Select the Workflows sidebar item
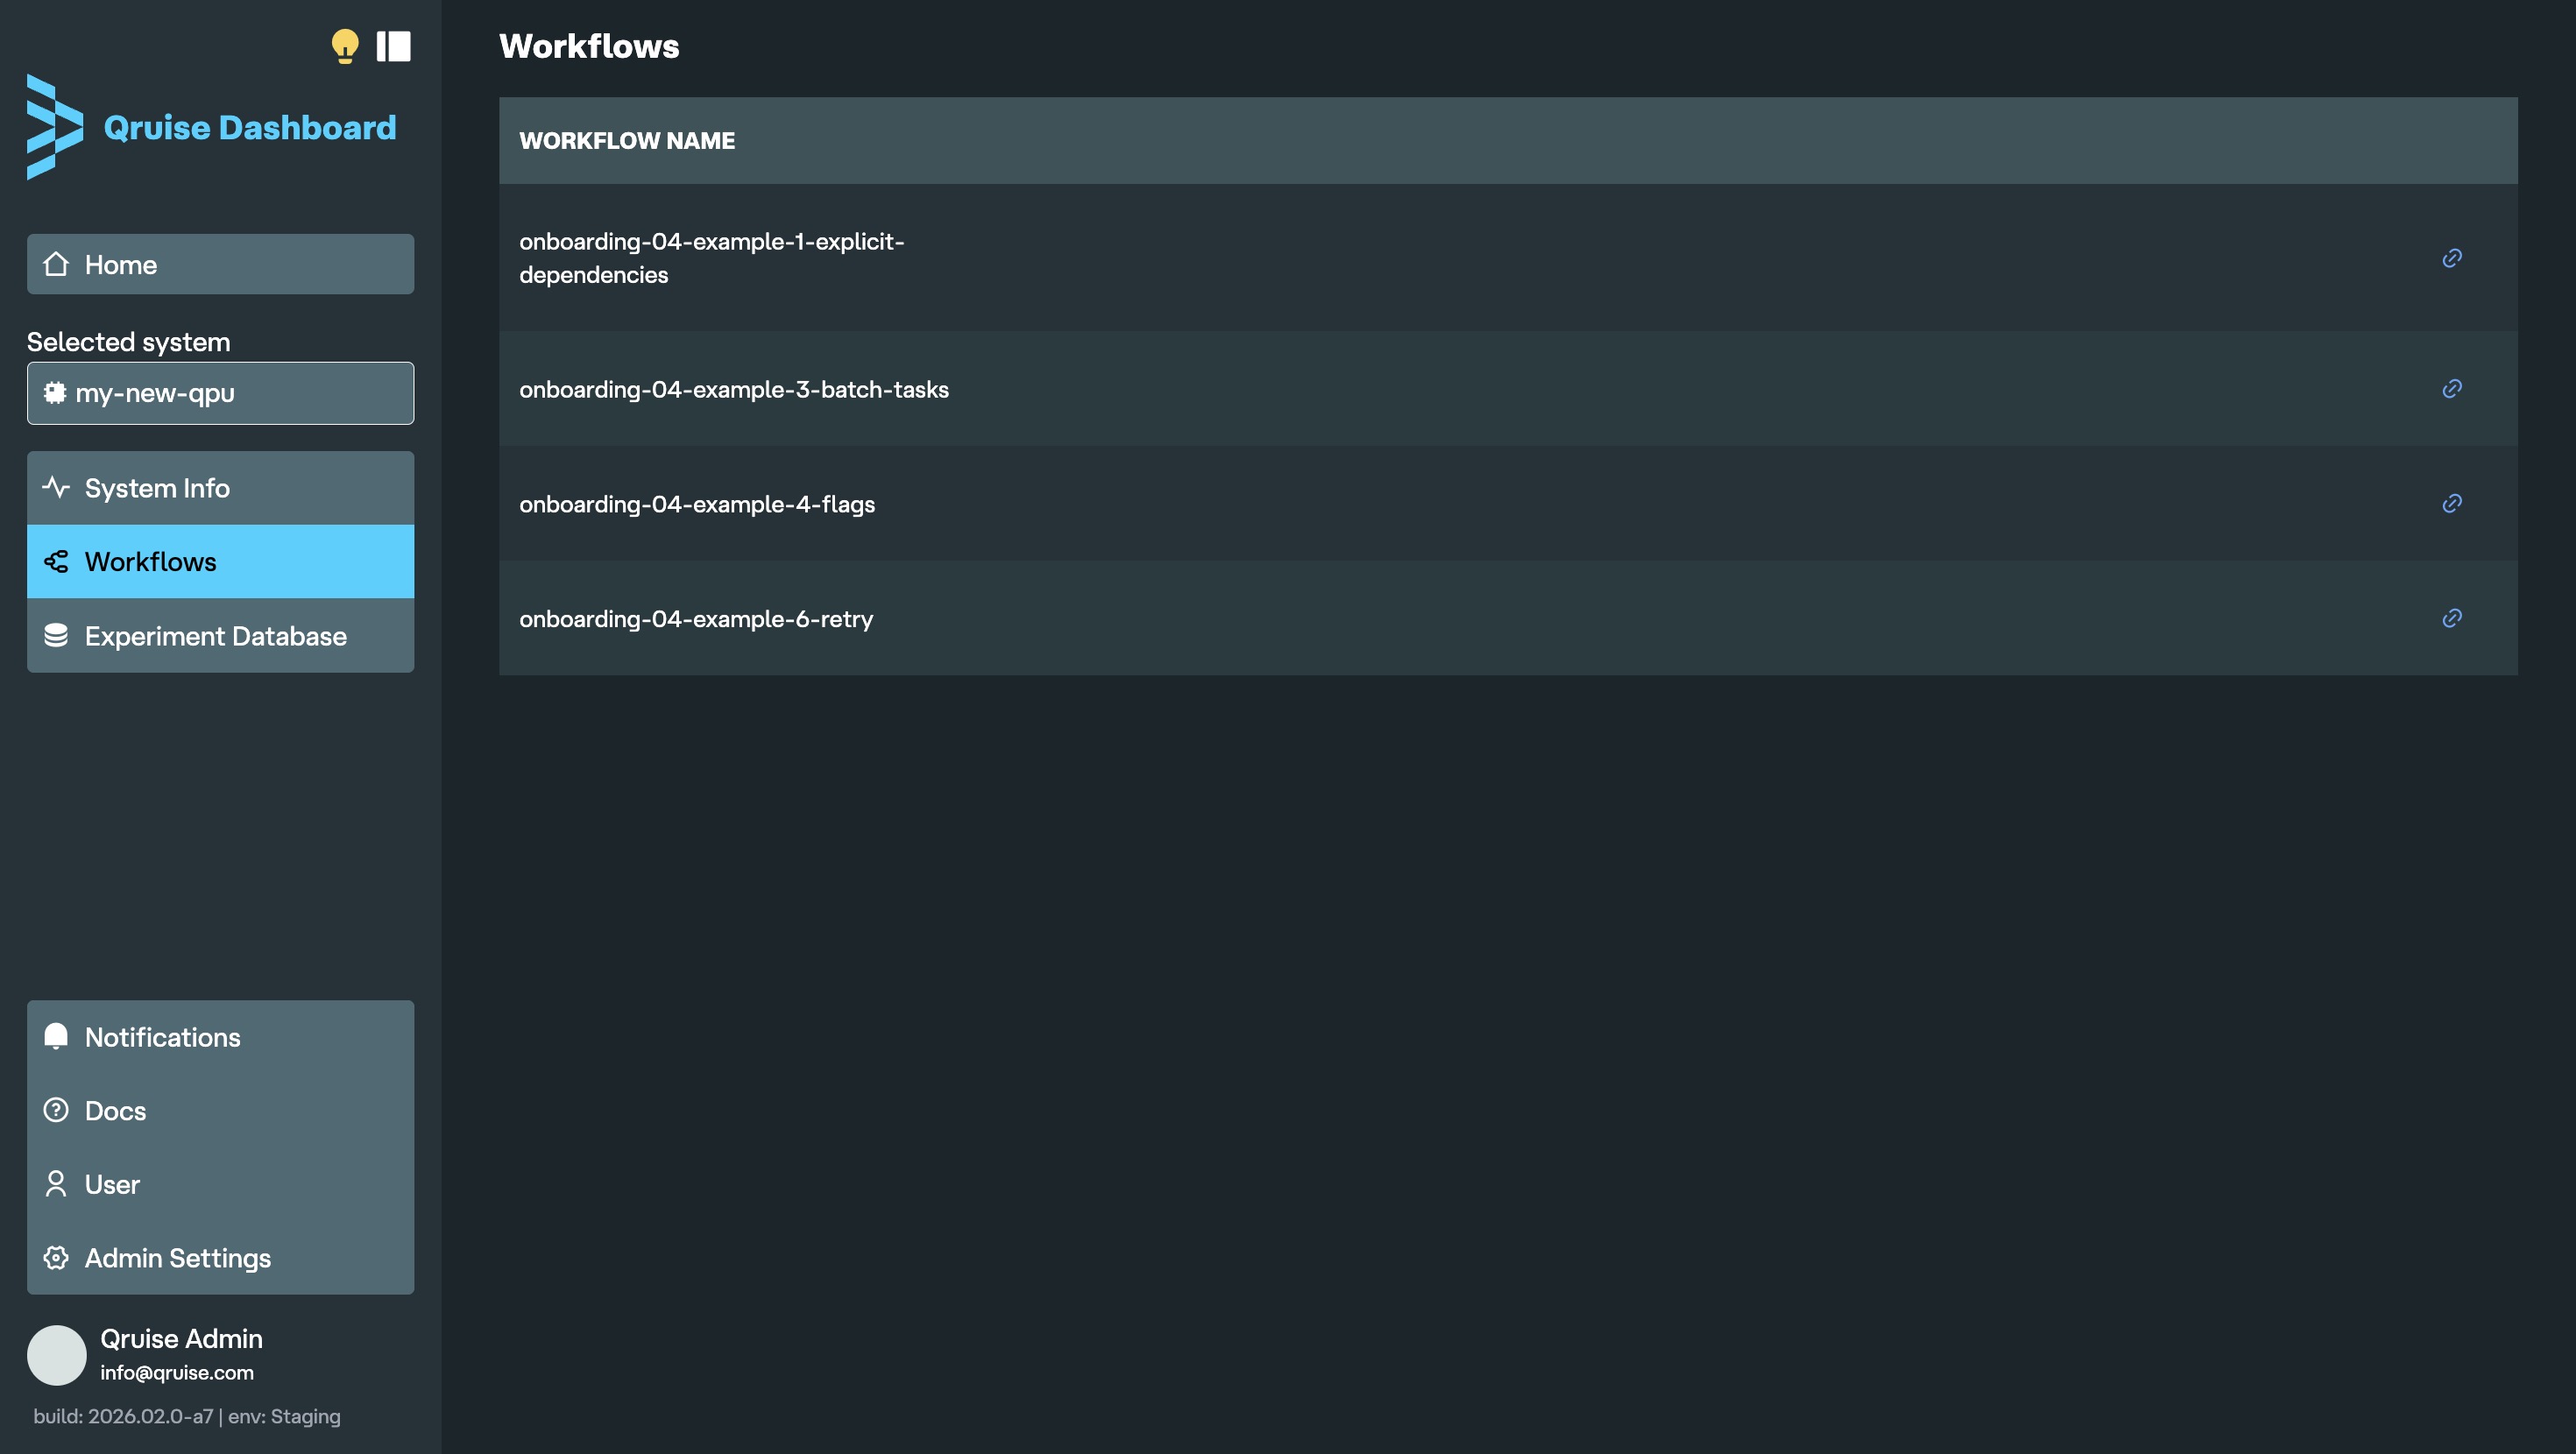 pyautogui.click(x=220, y=562)
